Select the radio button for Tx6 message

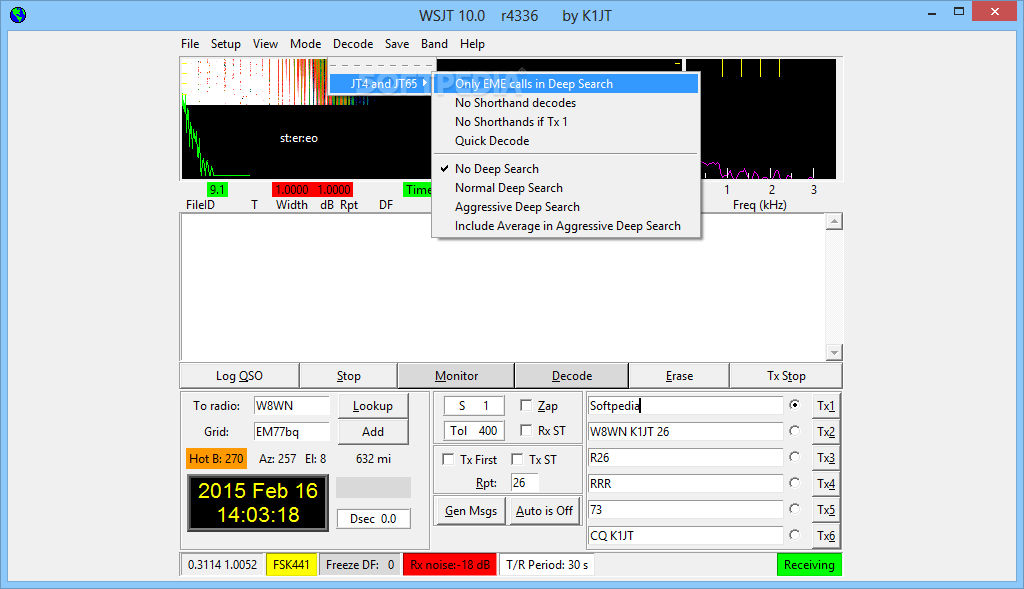794,534
